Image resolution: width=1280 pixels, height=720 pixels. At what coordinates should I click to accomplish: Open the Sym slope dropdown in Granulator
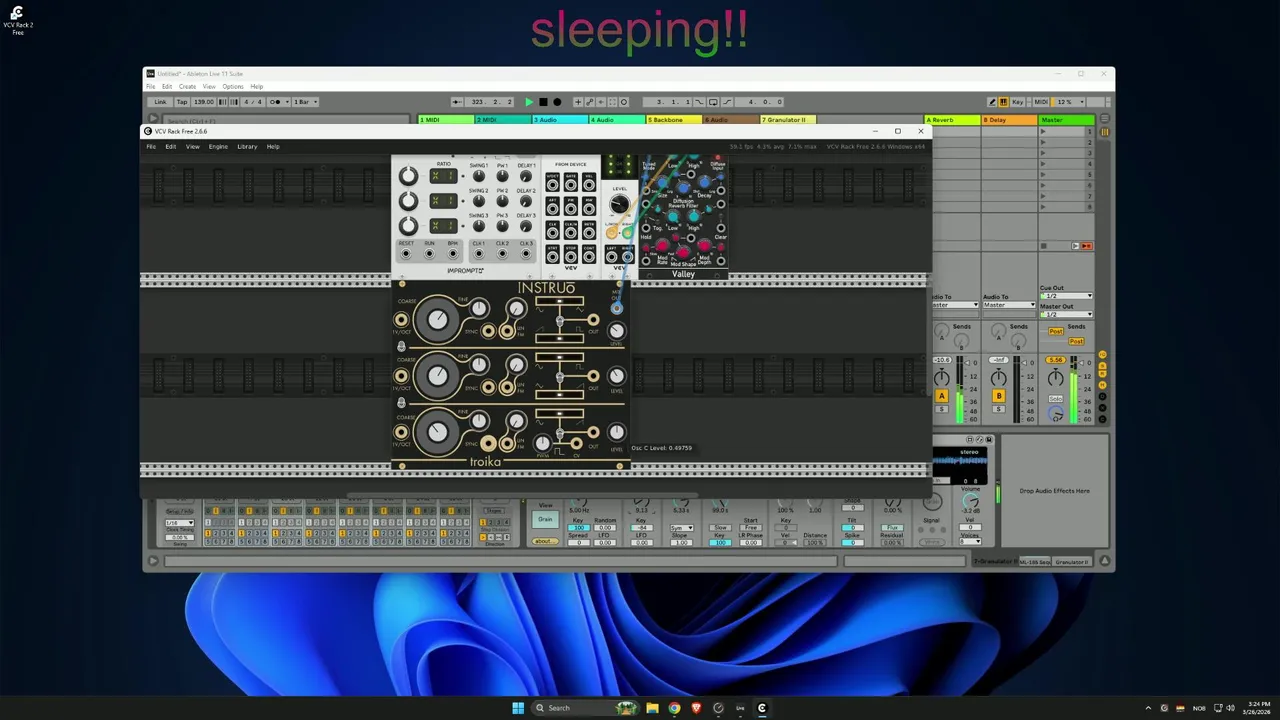tap(681, 528)
